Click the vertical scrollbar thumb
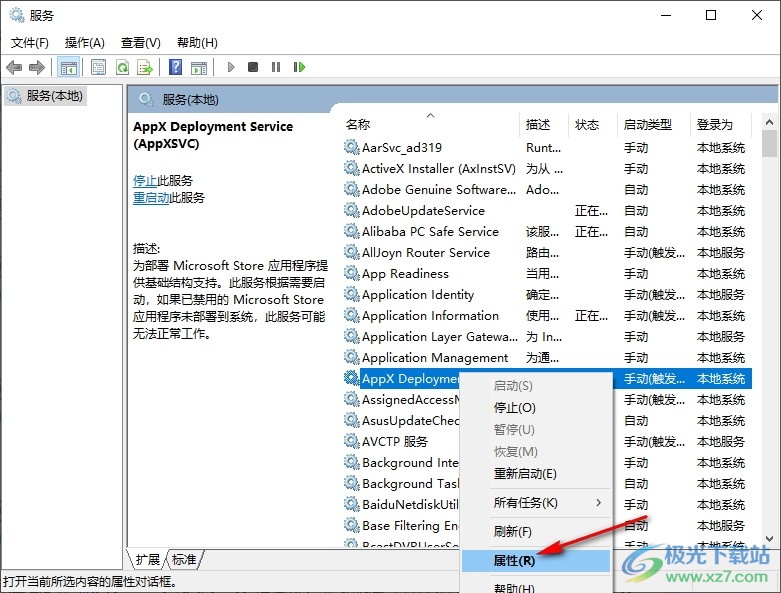 769,143
